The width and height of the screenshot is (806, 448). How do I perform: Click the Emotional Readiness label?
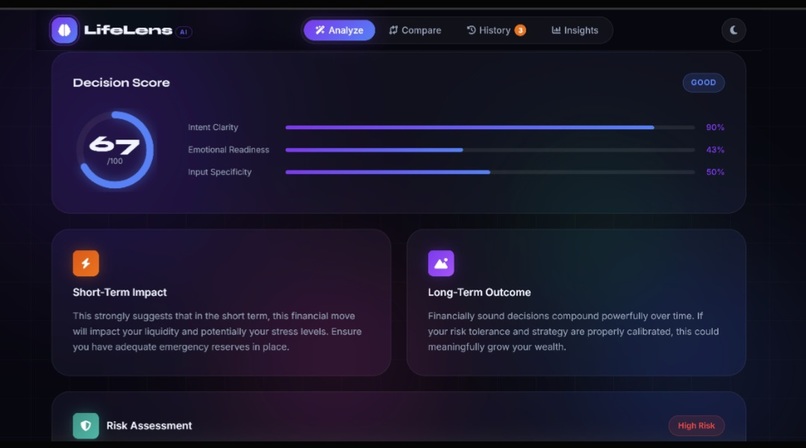pyautogui.click(x=228, y=150)
